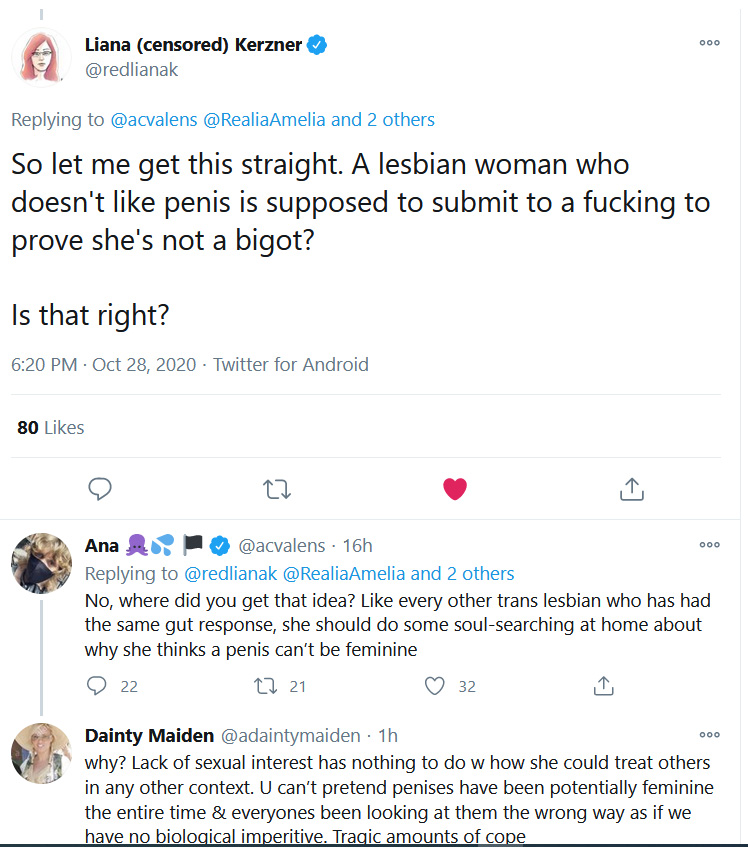Click Liana's blue verified badge
This screenshot has width=748, height=851.
pyautogui.click(x=317, y=45)
